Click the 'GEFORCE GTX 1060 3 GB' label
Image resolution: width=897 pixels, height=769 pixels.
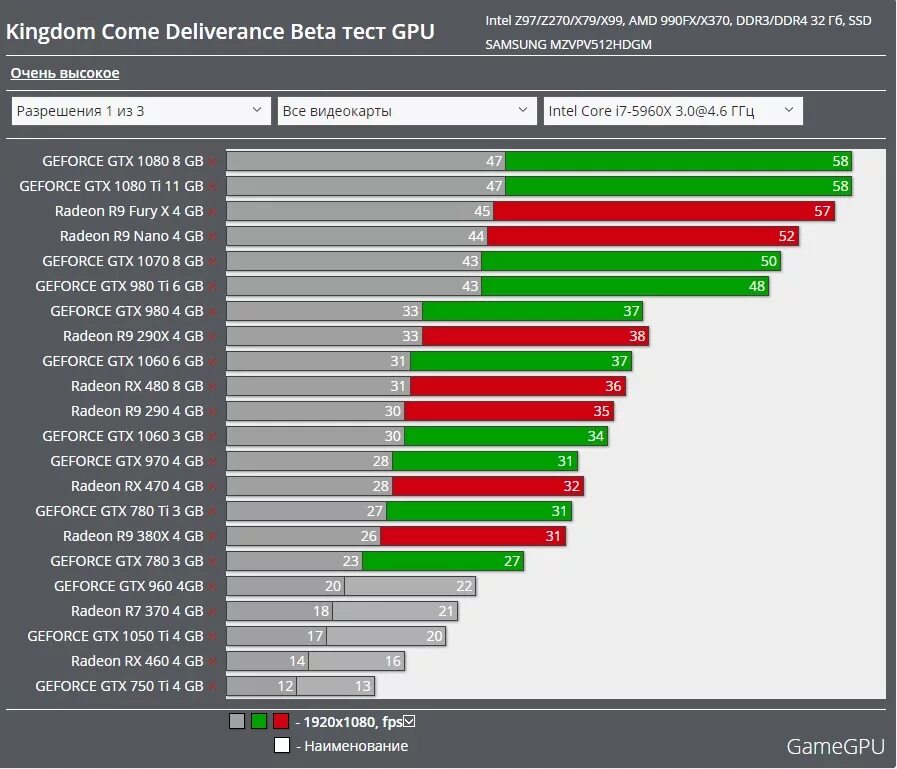coord(123,437)
